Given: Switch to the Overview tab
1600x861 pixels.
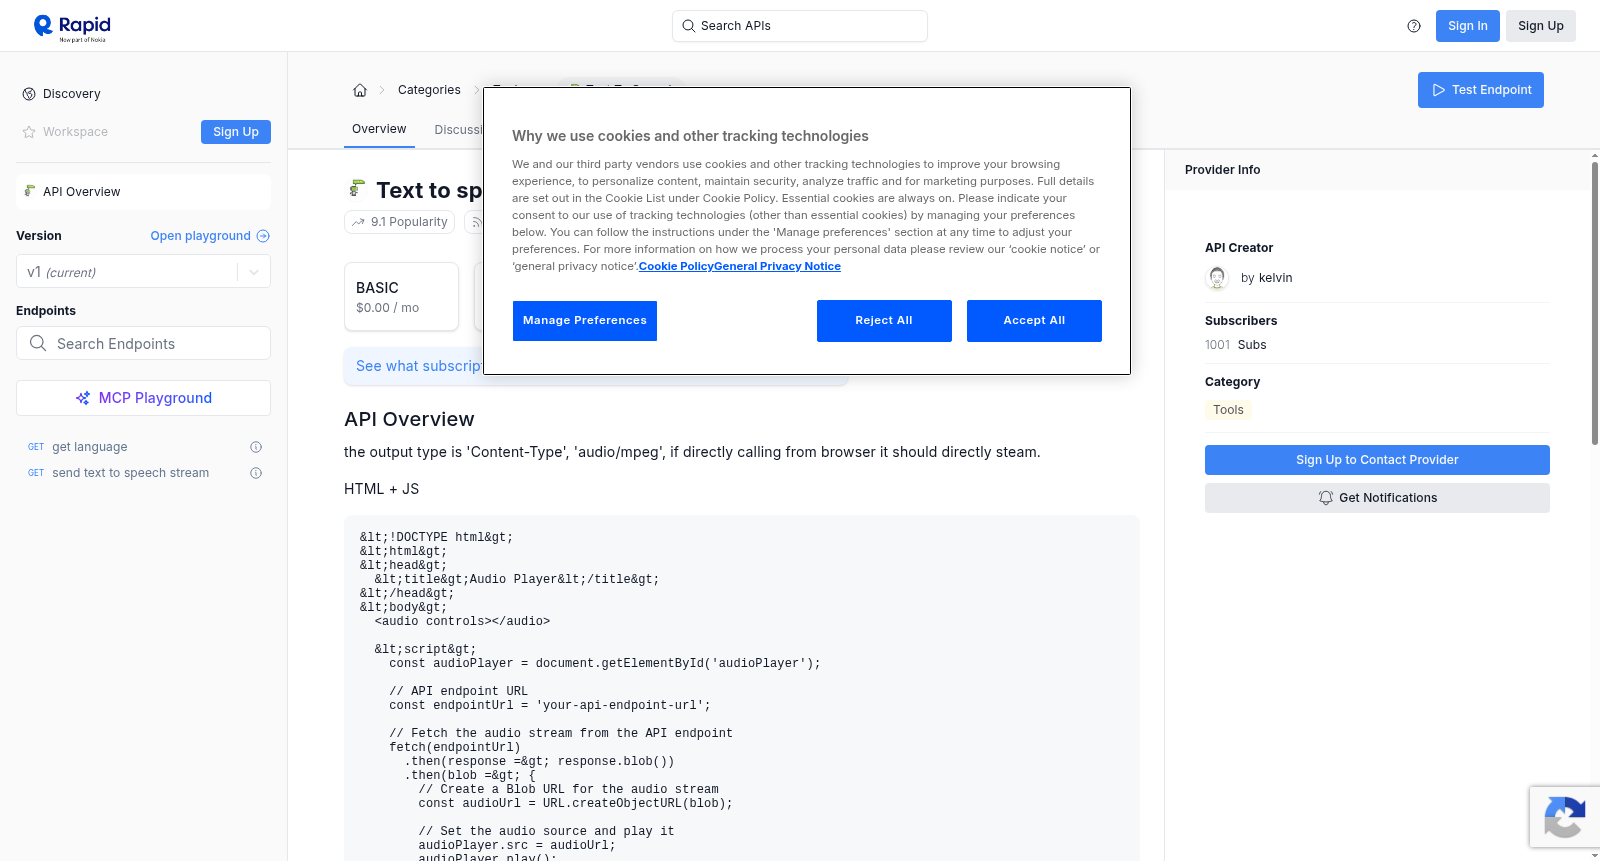Looking at the screenshot, I should click(379, 129).
